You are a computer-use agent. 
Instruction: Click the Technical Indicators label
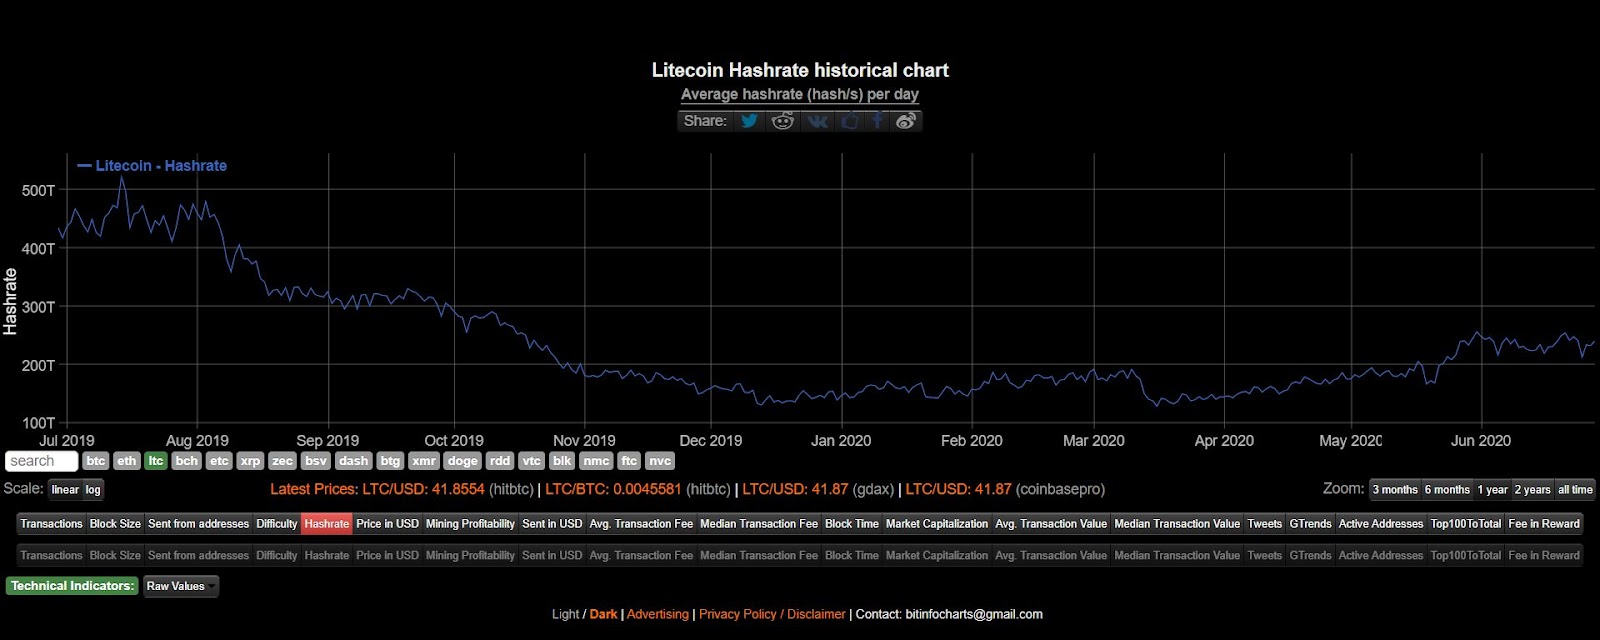coord(72,586)
